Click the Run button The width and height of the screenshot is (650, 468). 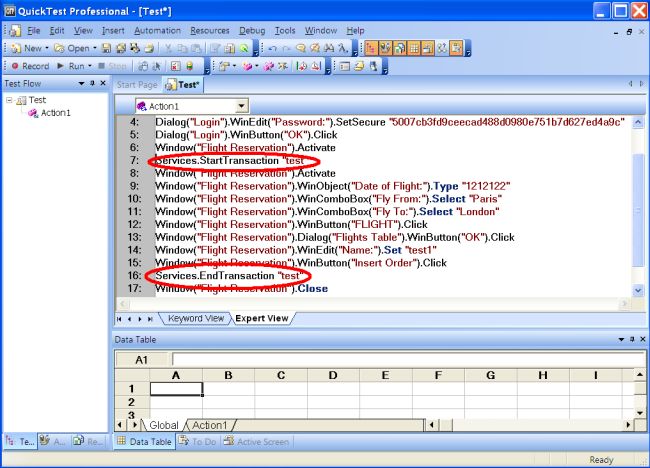70,66
